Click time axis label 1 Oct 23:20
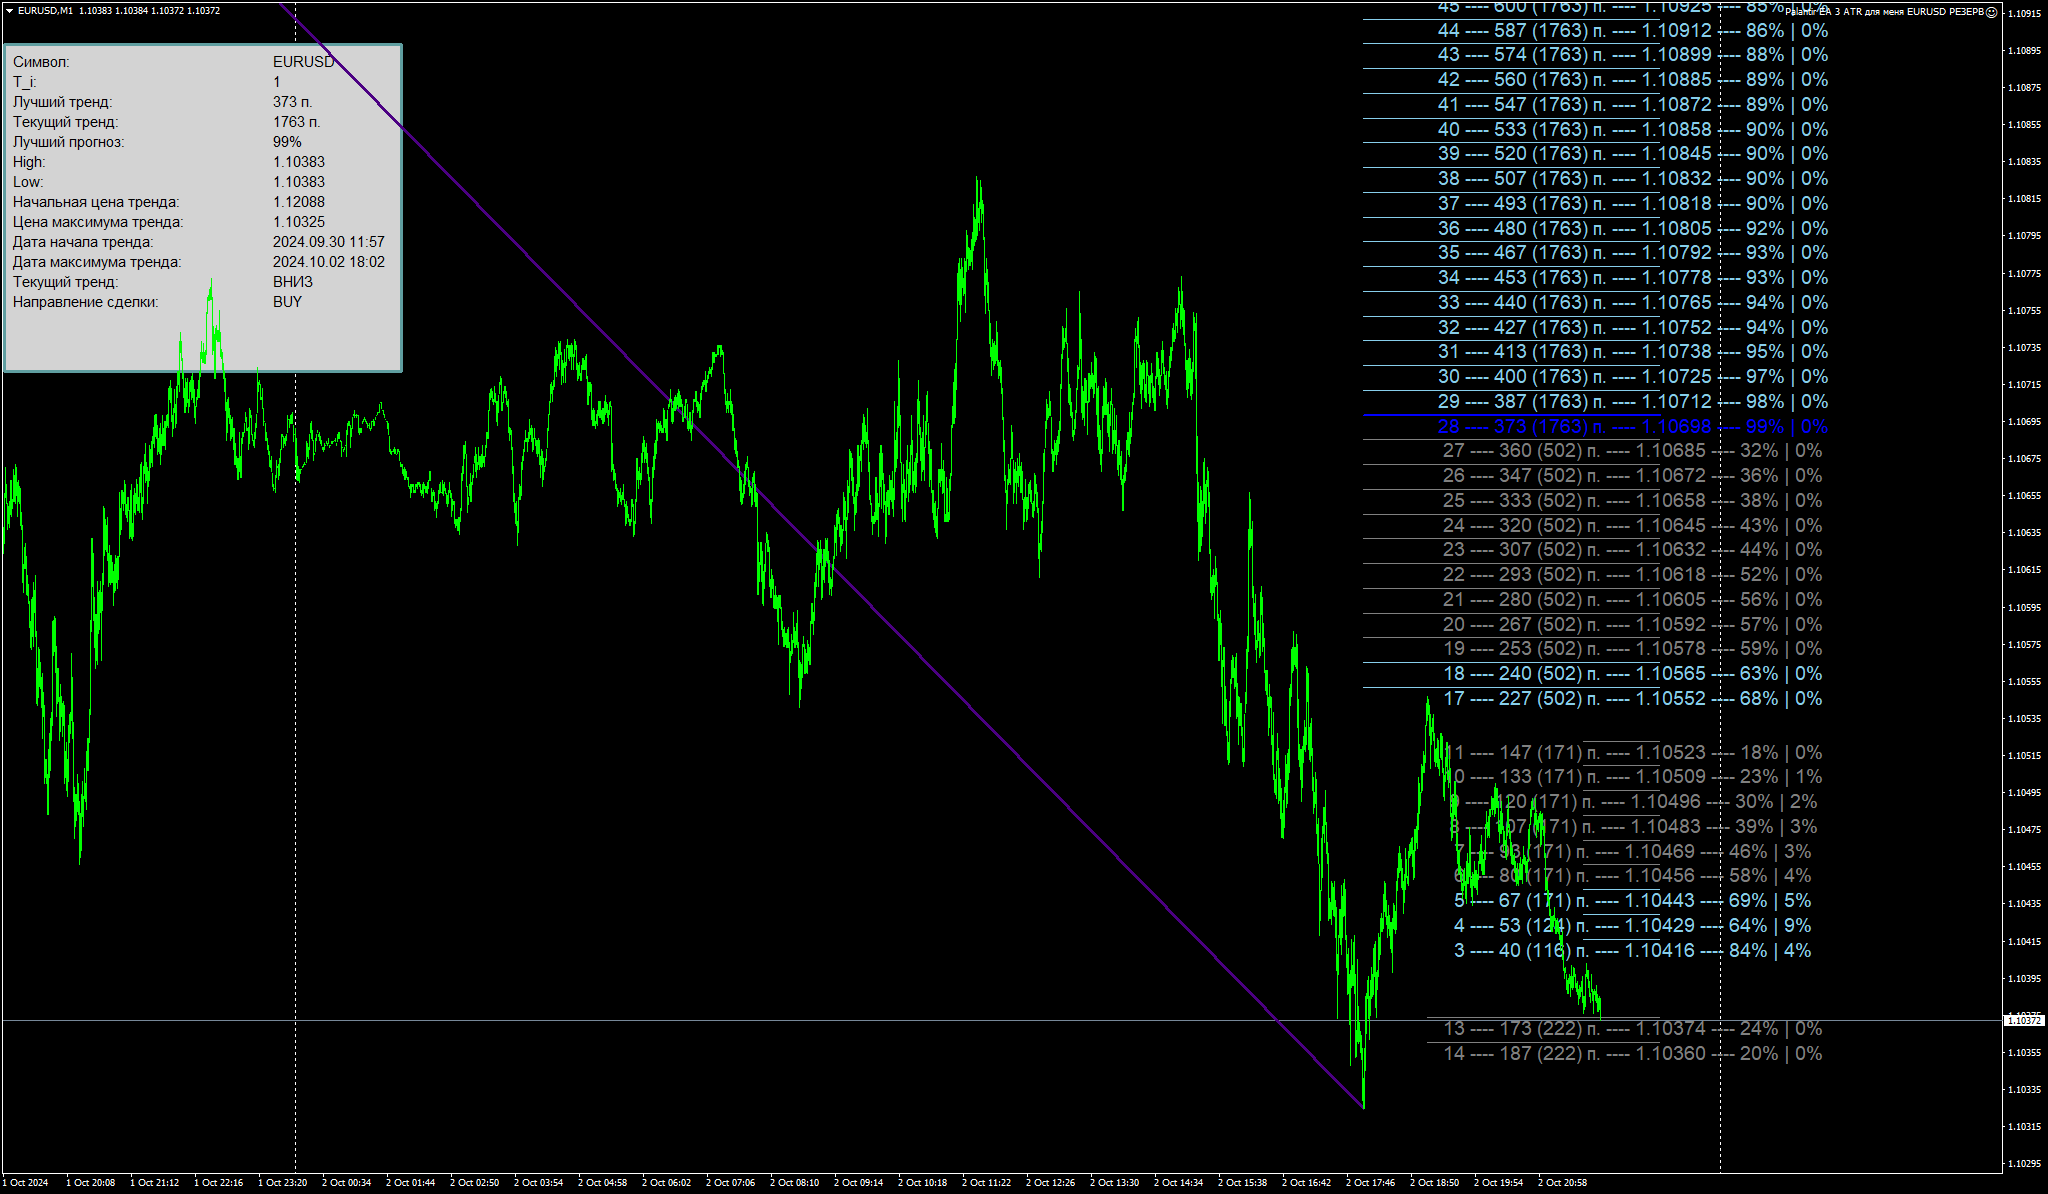Image resolution: width=2048 pixels, height=1194 pixels. point(282,1183)
